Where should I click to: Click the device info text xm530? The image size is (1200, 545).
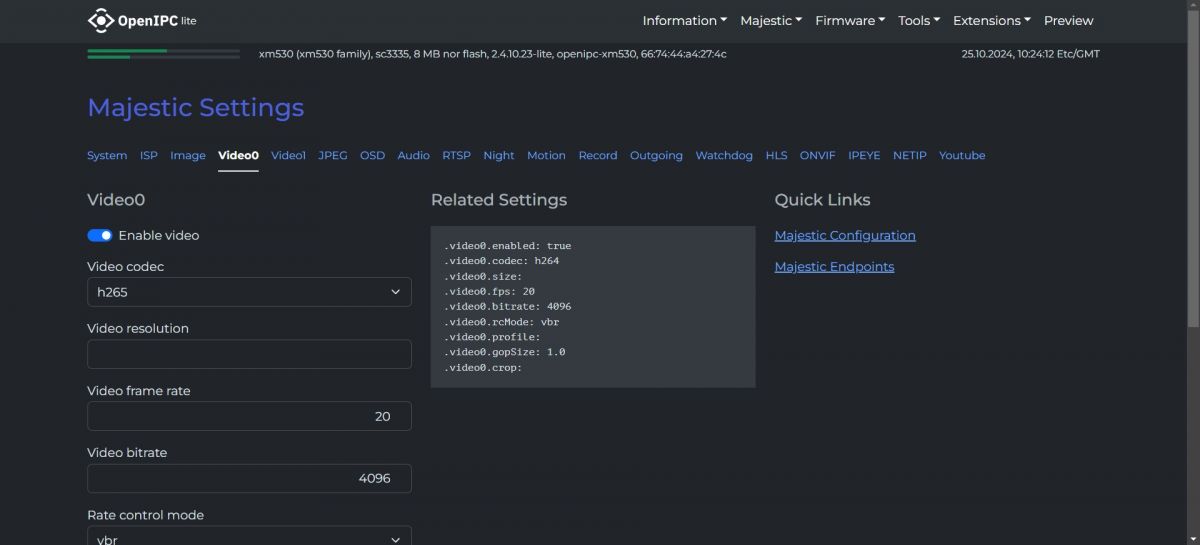pyautogui.click(x=492, y=54)
